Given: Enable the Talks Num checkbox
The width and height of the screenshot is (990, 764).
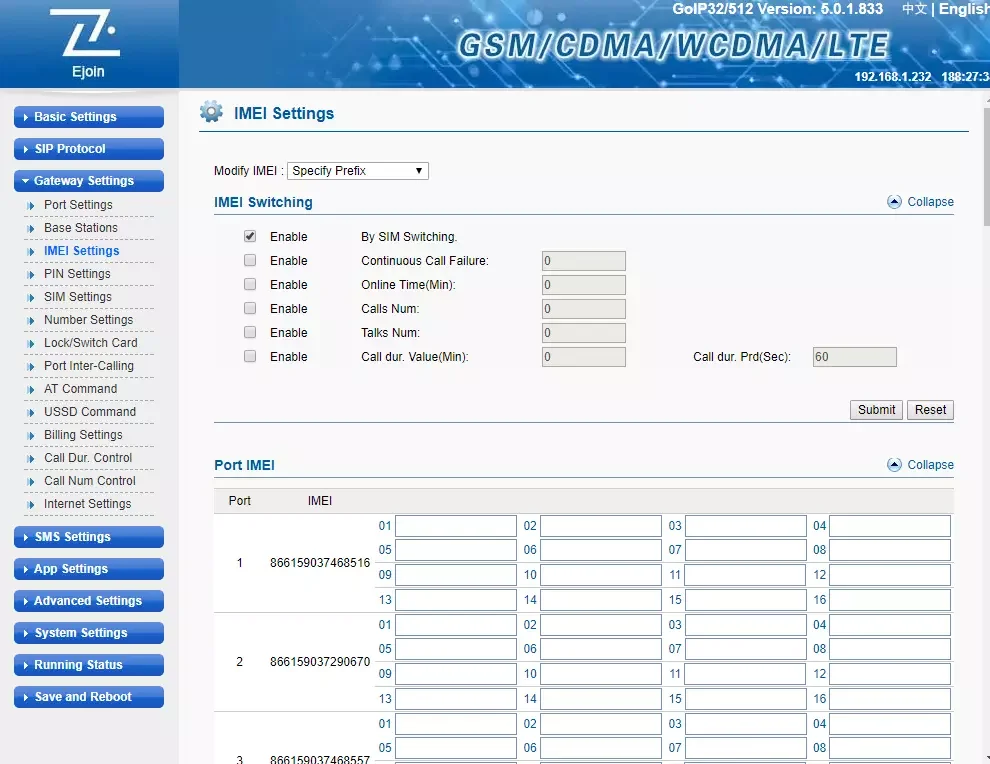Looking at the screenshot, I should pos(250,333).
